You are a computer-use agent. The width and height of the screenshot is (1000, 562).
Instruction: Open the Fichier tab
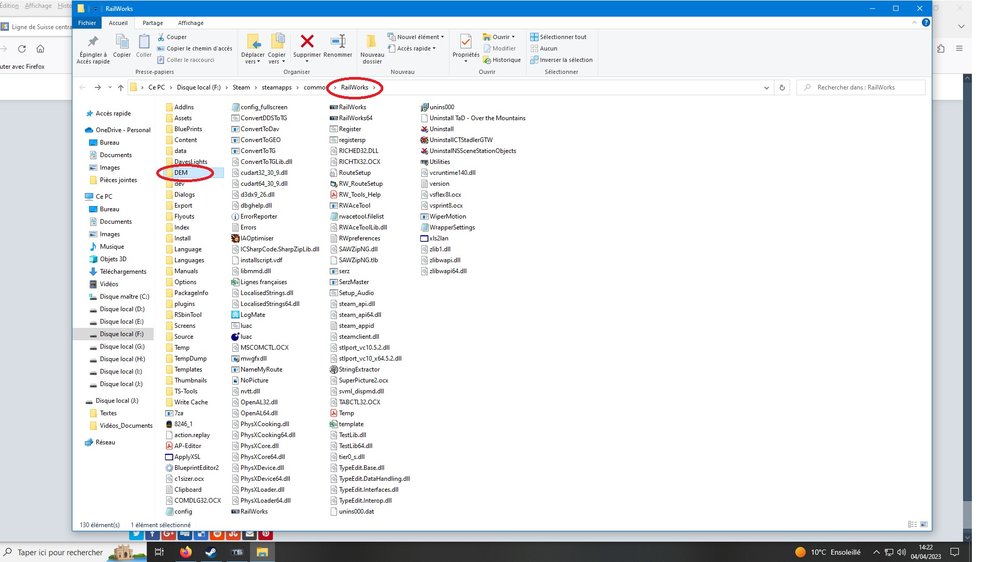(87, 23)
